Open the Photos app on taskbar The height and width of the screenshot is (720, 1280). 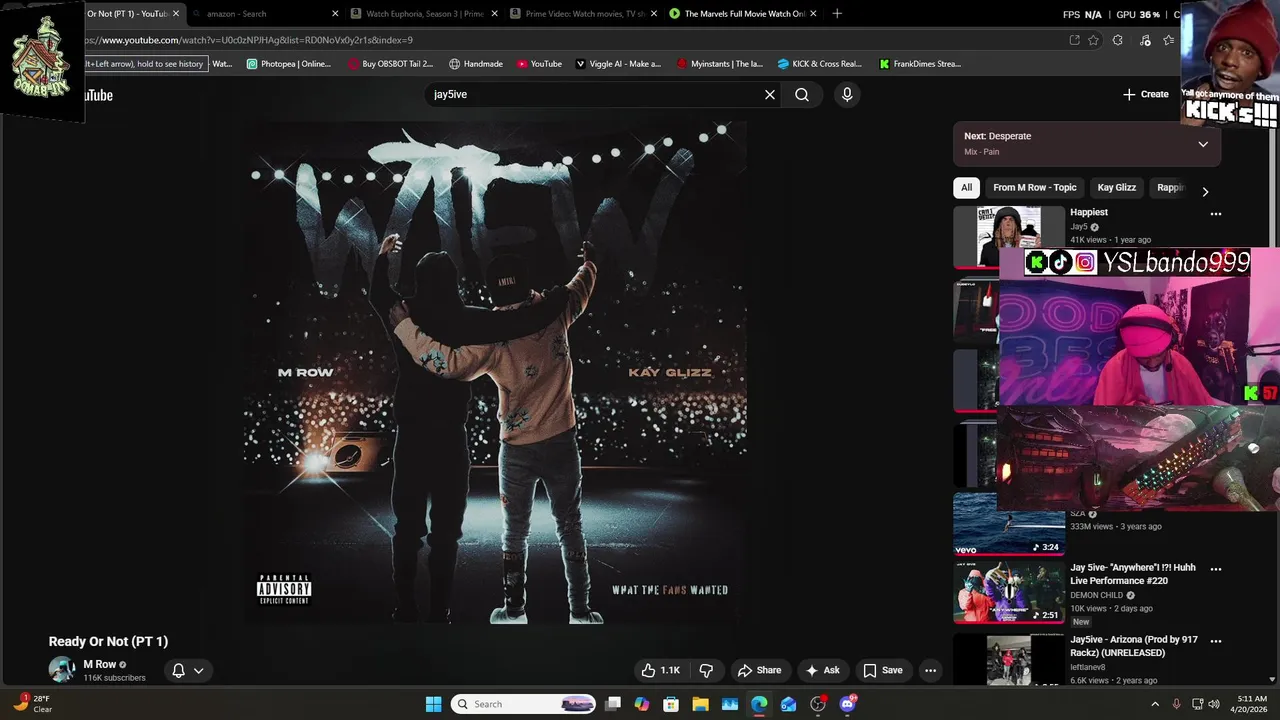click(x=730, y=704)
